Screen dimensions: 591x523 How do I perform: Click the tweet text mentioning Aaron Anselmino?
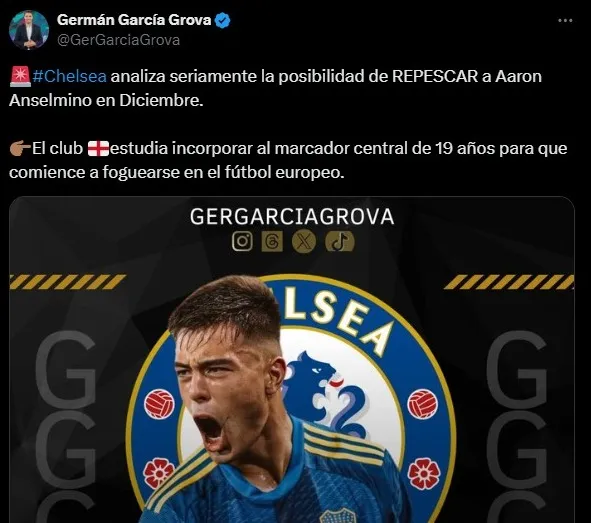click(275, 88)
